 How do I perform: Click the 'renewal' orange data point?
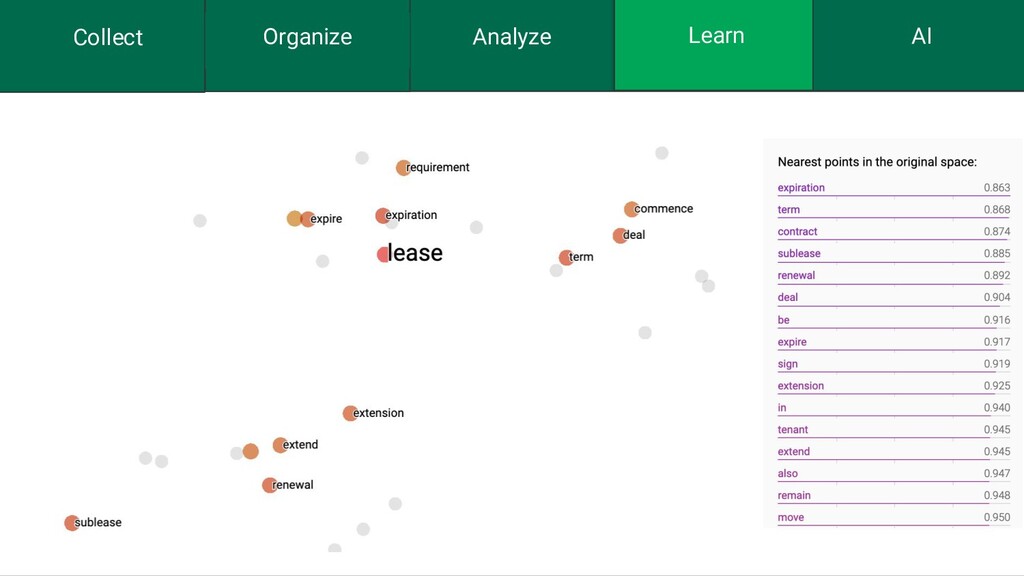tap(269, 485)
